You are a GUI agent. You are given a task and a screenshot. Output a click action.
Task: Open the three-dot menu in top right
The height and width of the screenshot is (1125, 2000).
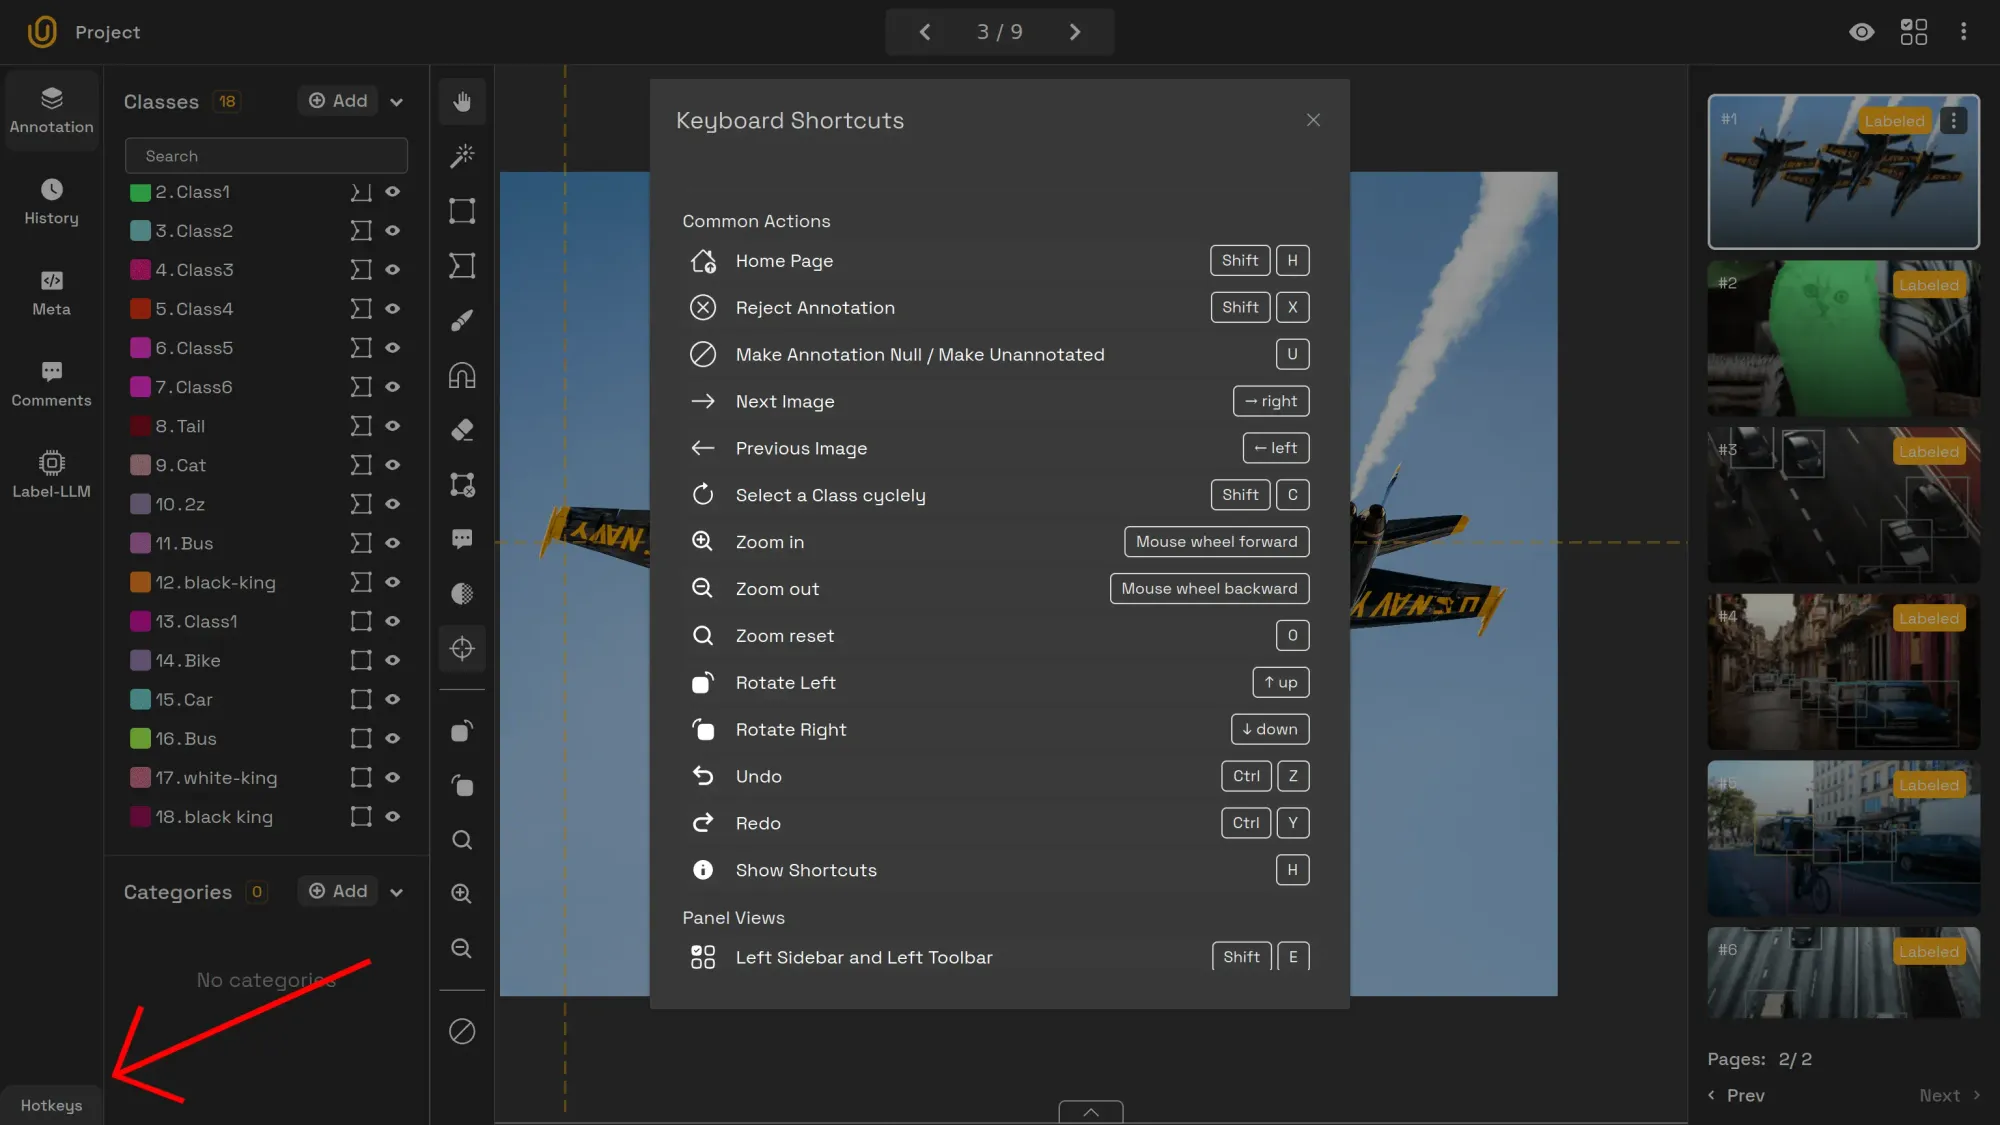pyautogui.click(x=1963, y=31)
